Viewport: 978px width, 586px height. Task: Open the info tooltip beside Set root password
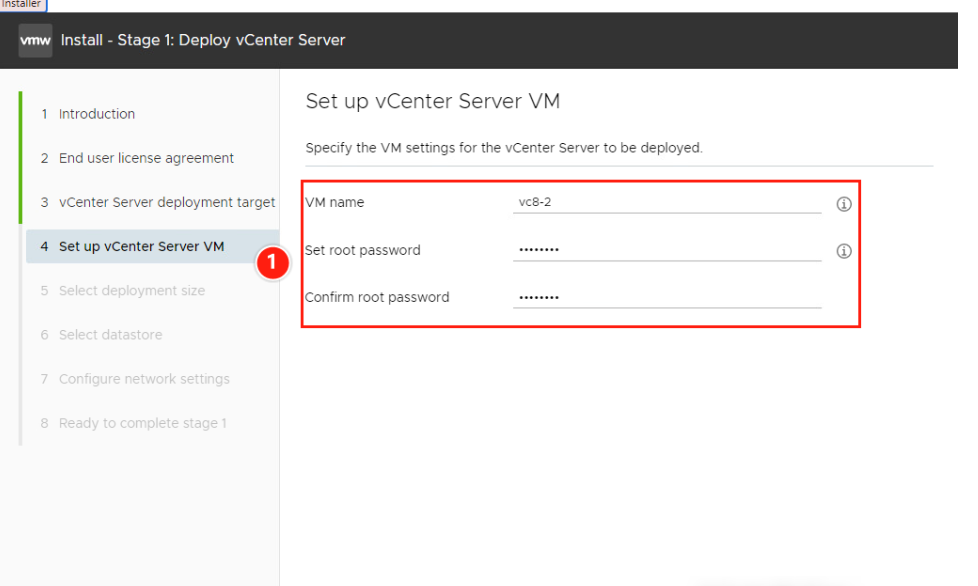(843, 251)
